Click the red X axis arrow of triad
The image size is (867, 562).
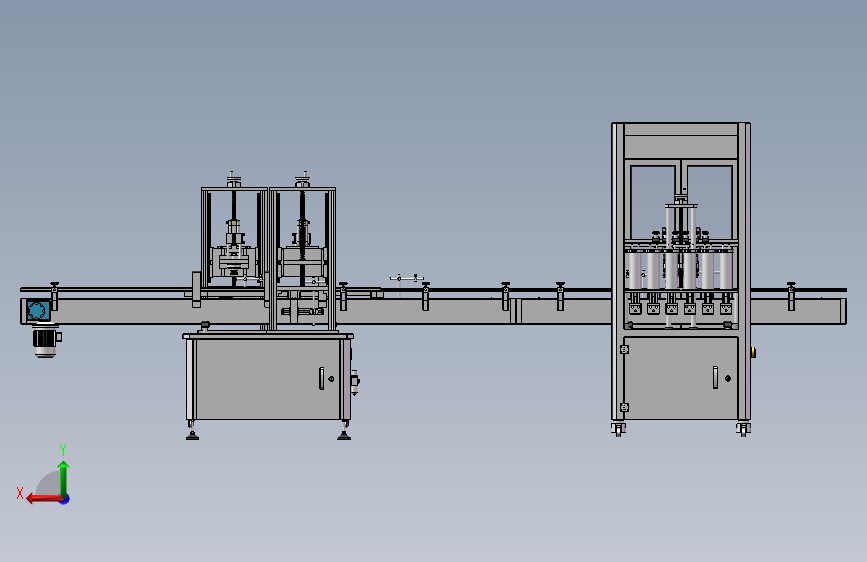[44, 499]
